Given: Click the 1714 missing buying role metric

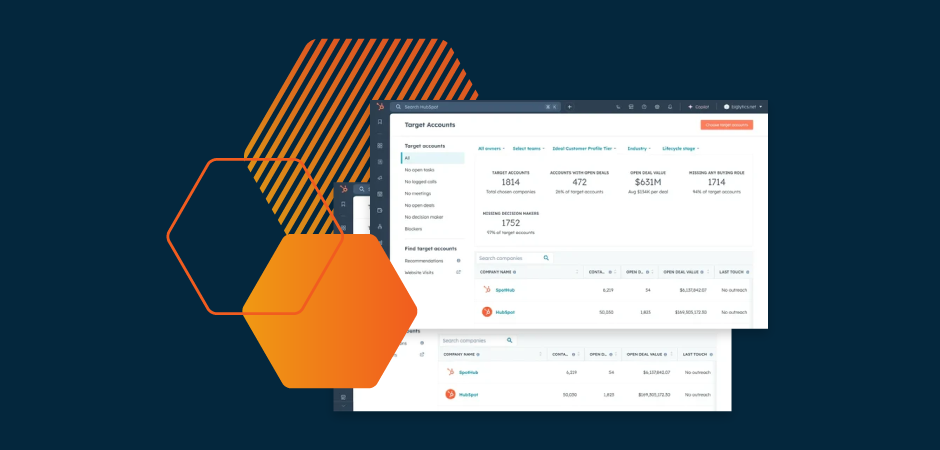Looking at the screenshot, I should pos(716,182).
